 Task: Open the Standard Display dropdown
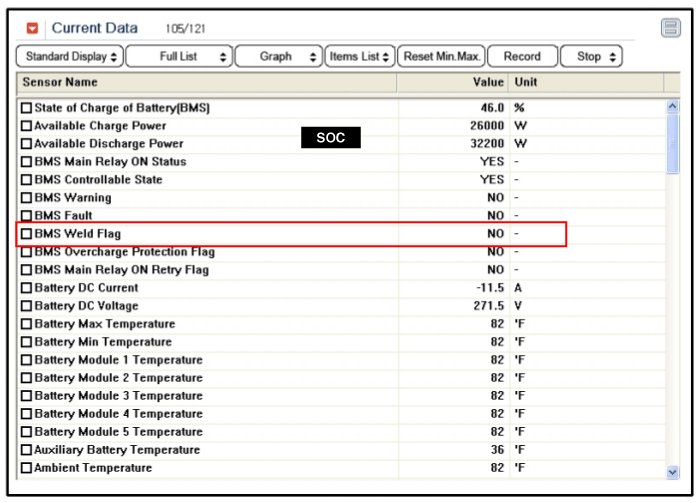click(71, 57)
